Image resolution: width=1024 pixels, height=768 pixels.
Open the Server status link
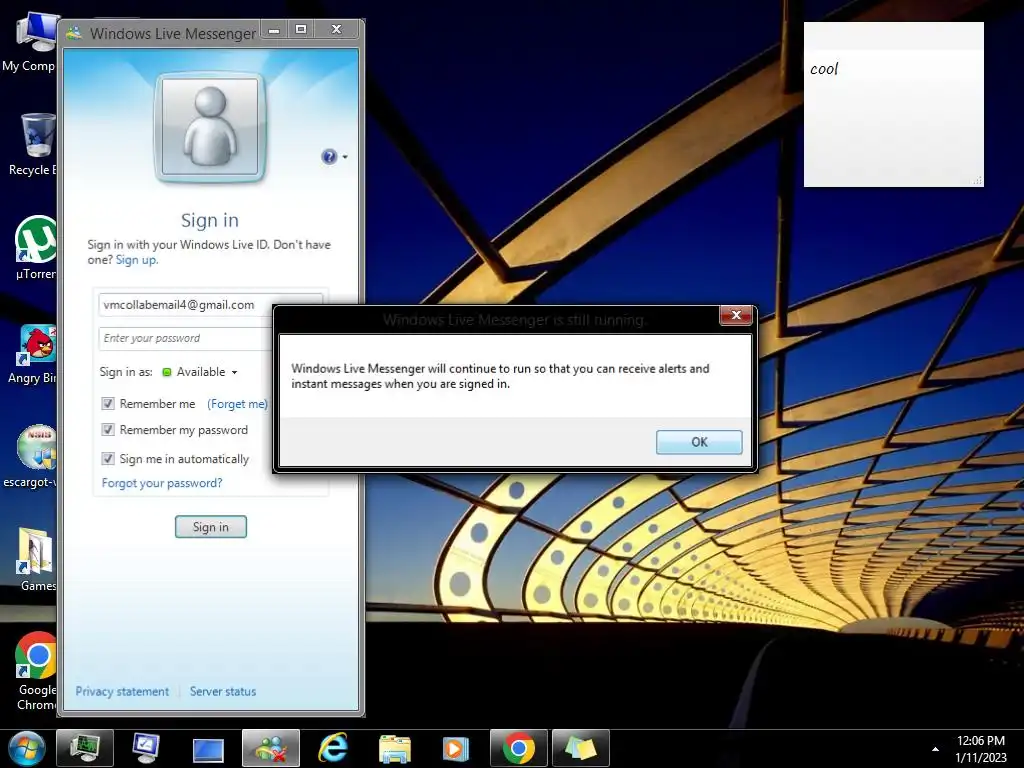(223, 692)
